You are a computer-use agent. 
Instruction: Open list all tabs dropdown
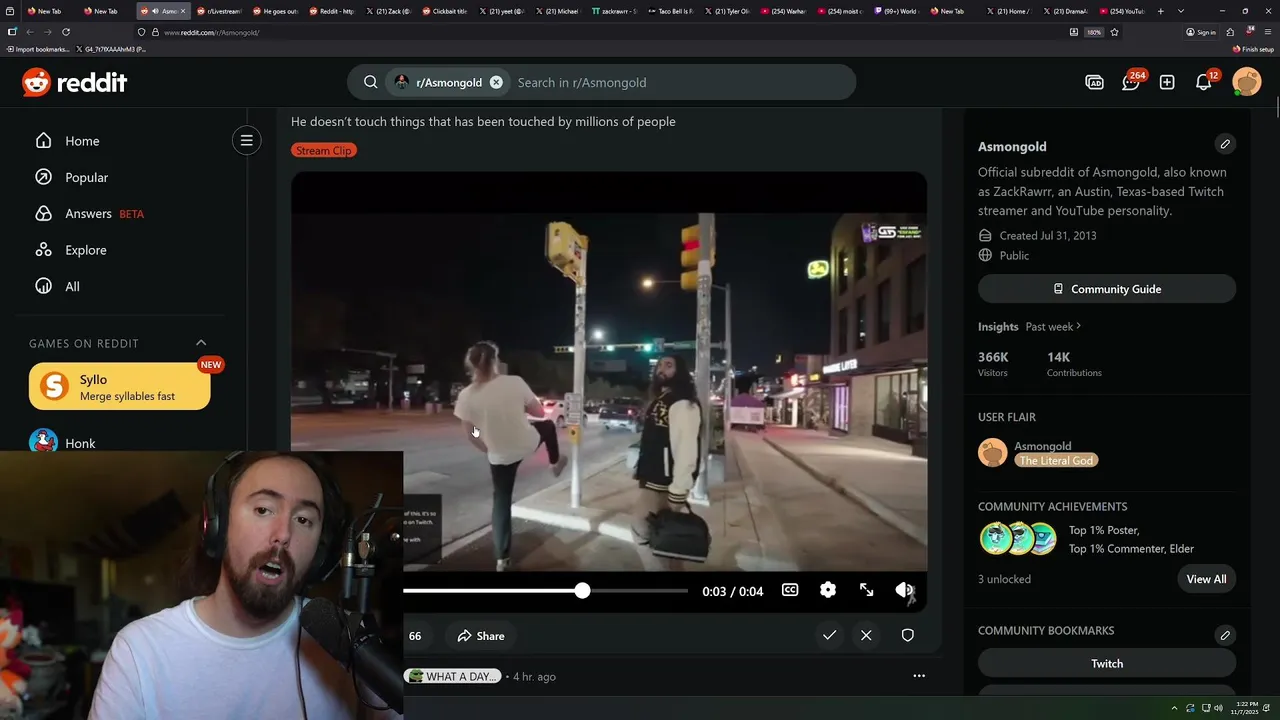pyautogui.click(x=1181, y=11)
